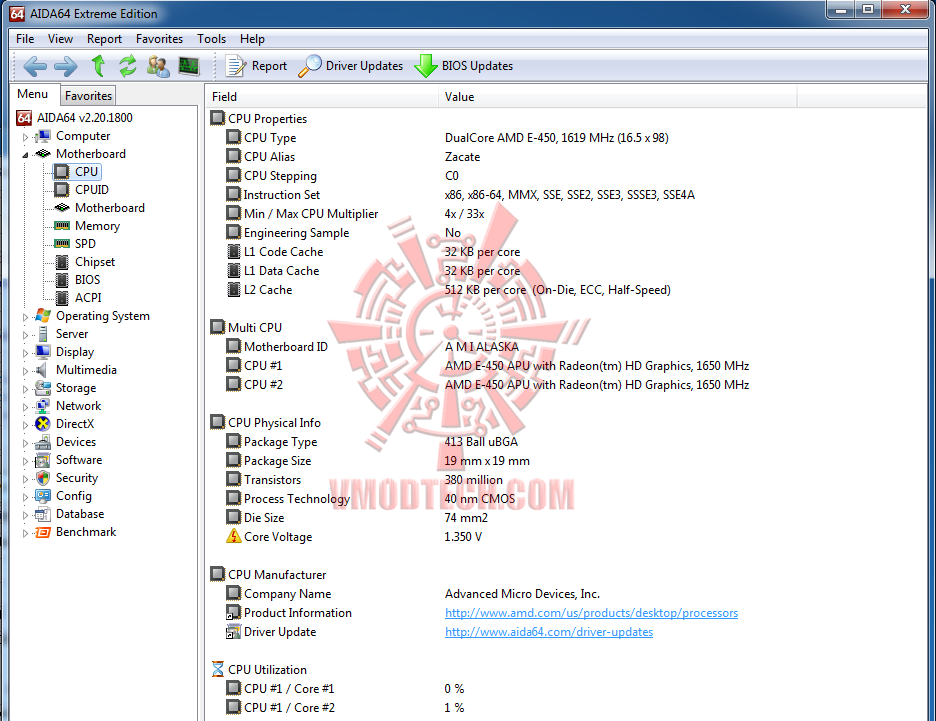Image resolution: width=936 pixels, height=721 pixels.
Task: Refresh the page with green arrows icon
Action: click(128, 66)
